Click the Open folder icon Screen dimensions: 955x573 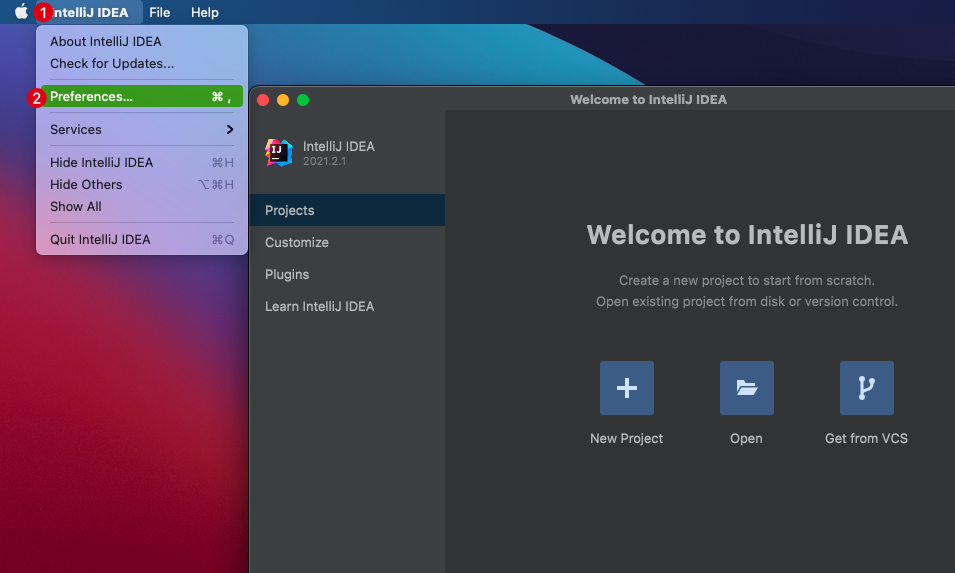(746, 388)
